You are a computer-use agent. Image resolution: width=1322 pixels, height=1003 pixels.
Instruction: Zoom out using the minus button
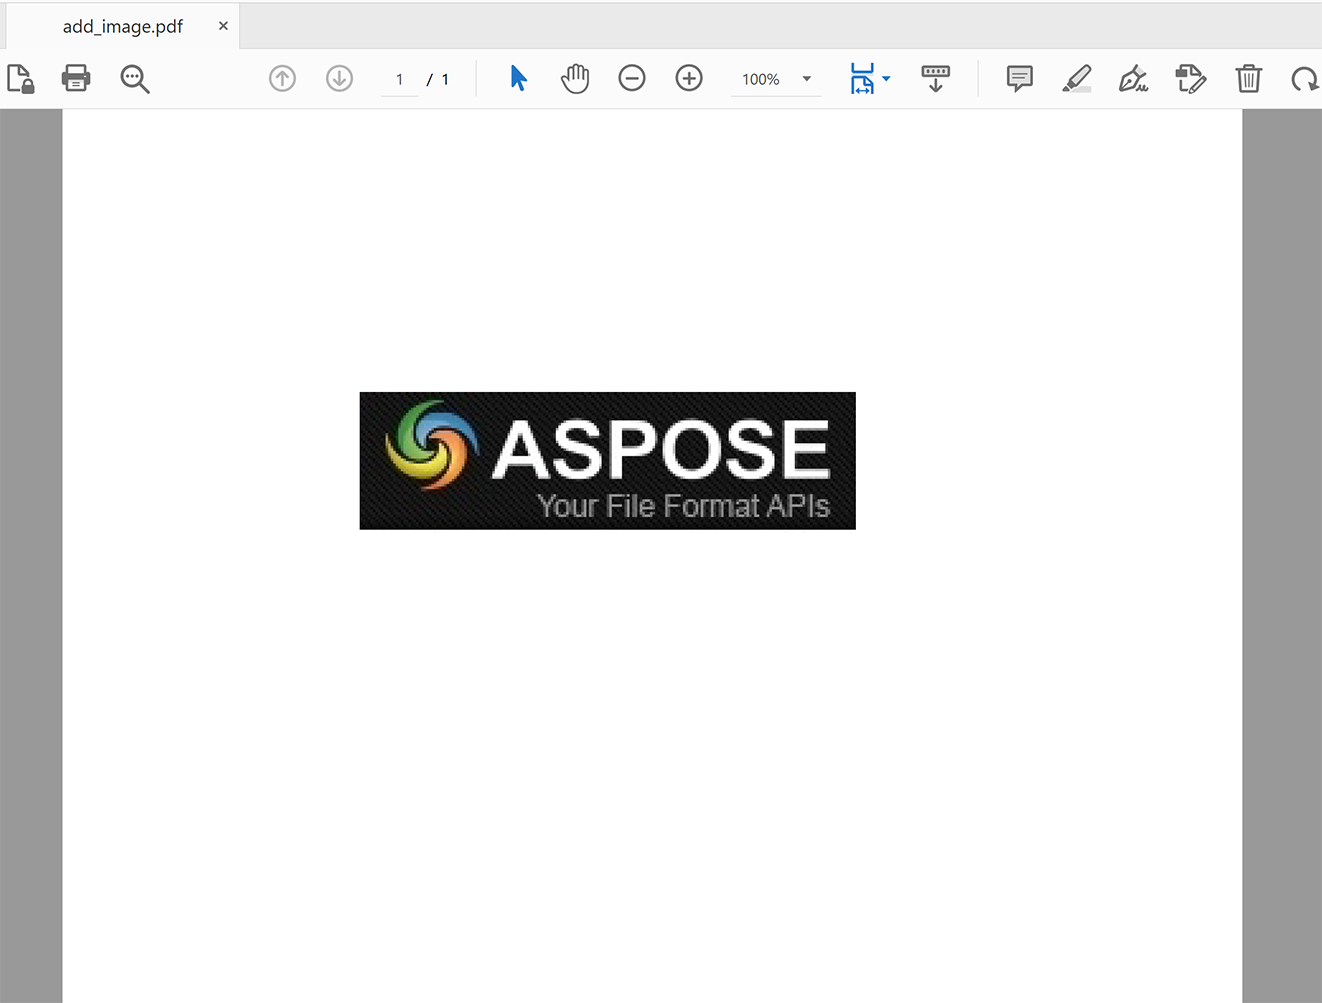pos(632,78)
